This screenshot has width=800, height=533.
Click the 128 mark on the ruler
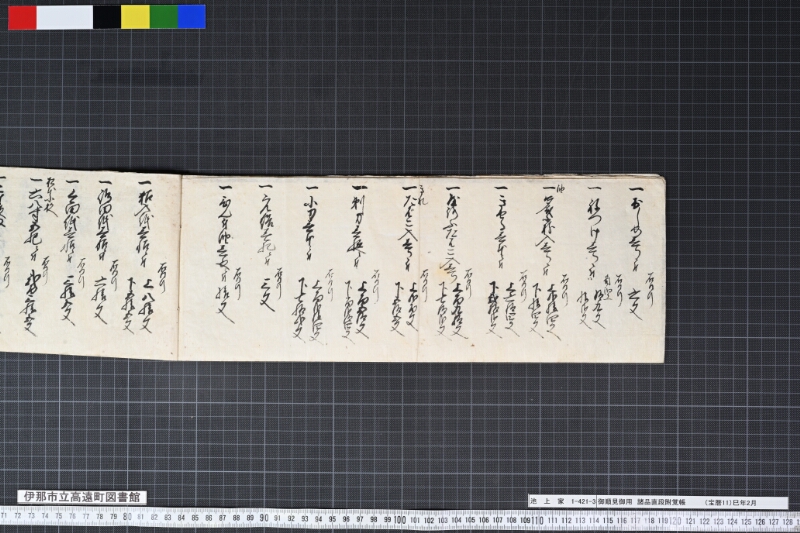click(787, 521)
